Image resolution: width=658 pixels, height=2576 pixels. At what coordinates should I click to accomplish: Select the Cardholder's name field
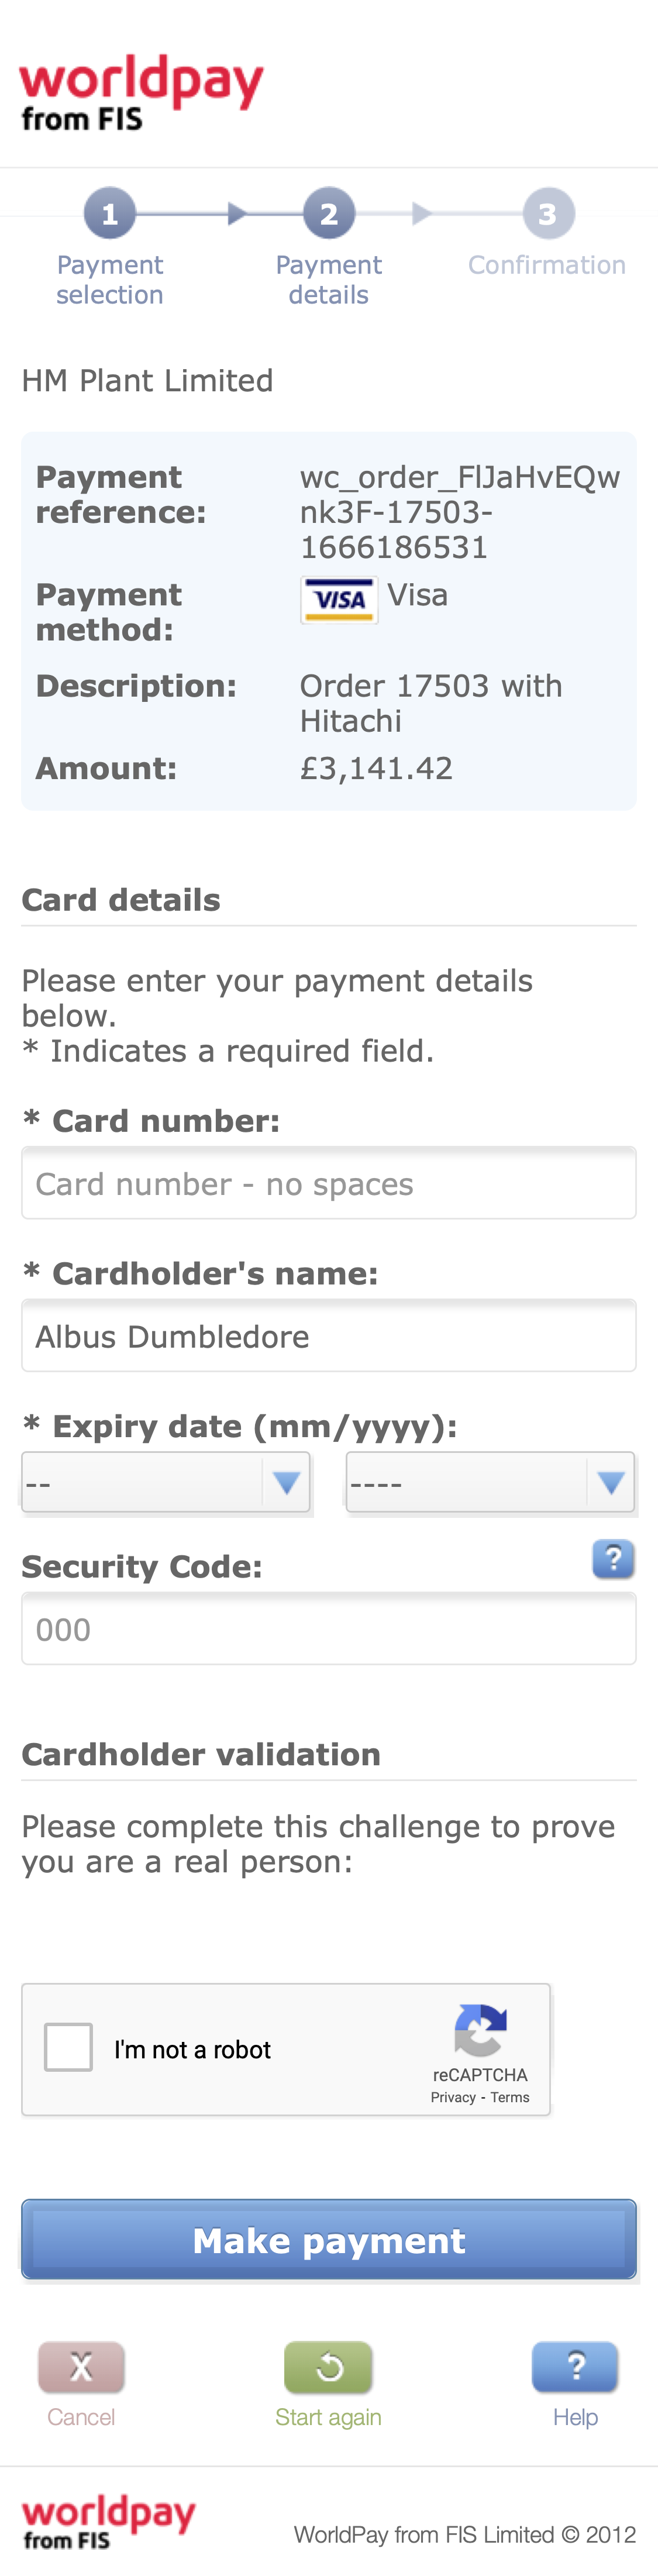coord(329,1336)
